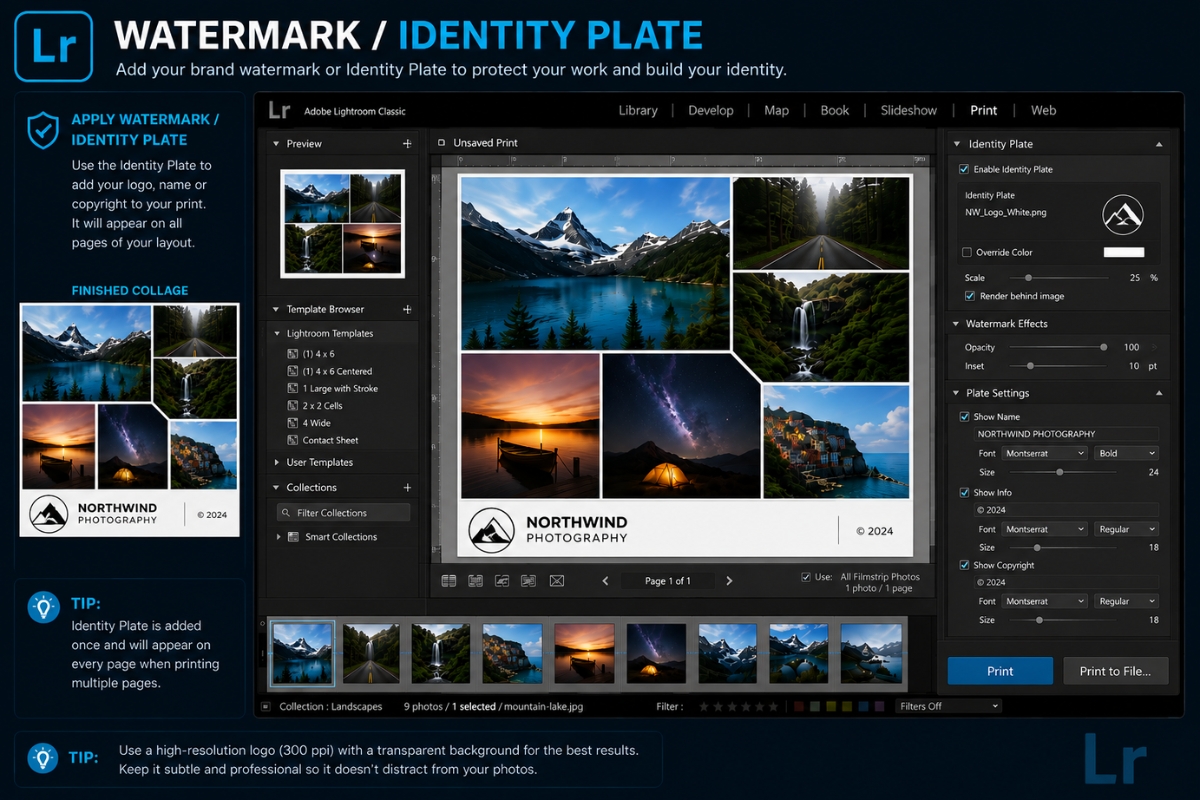
Task: Click the Print to File... button
Action: tap(1115, 671)
